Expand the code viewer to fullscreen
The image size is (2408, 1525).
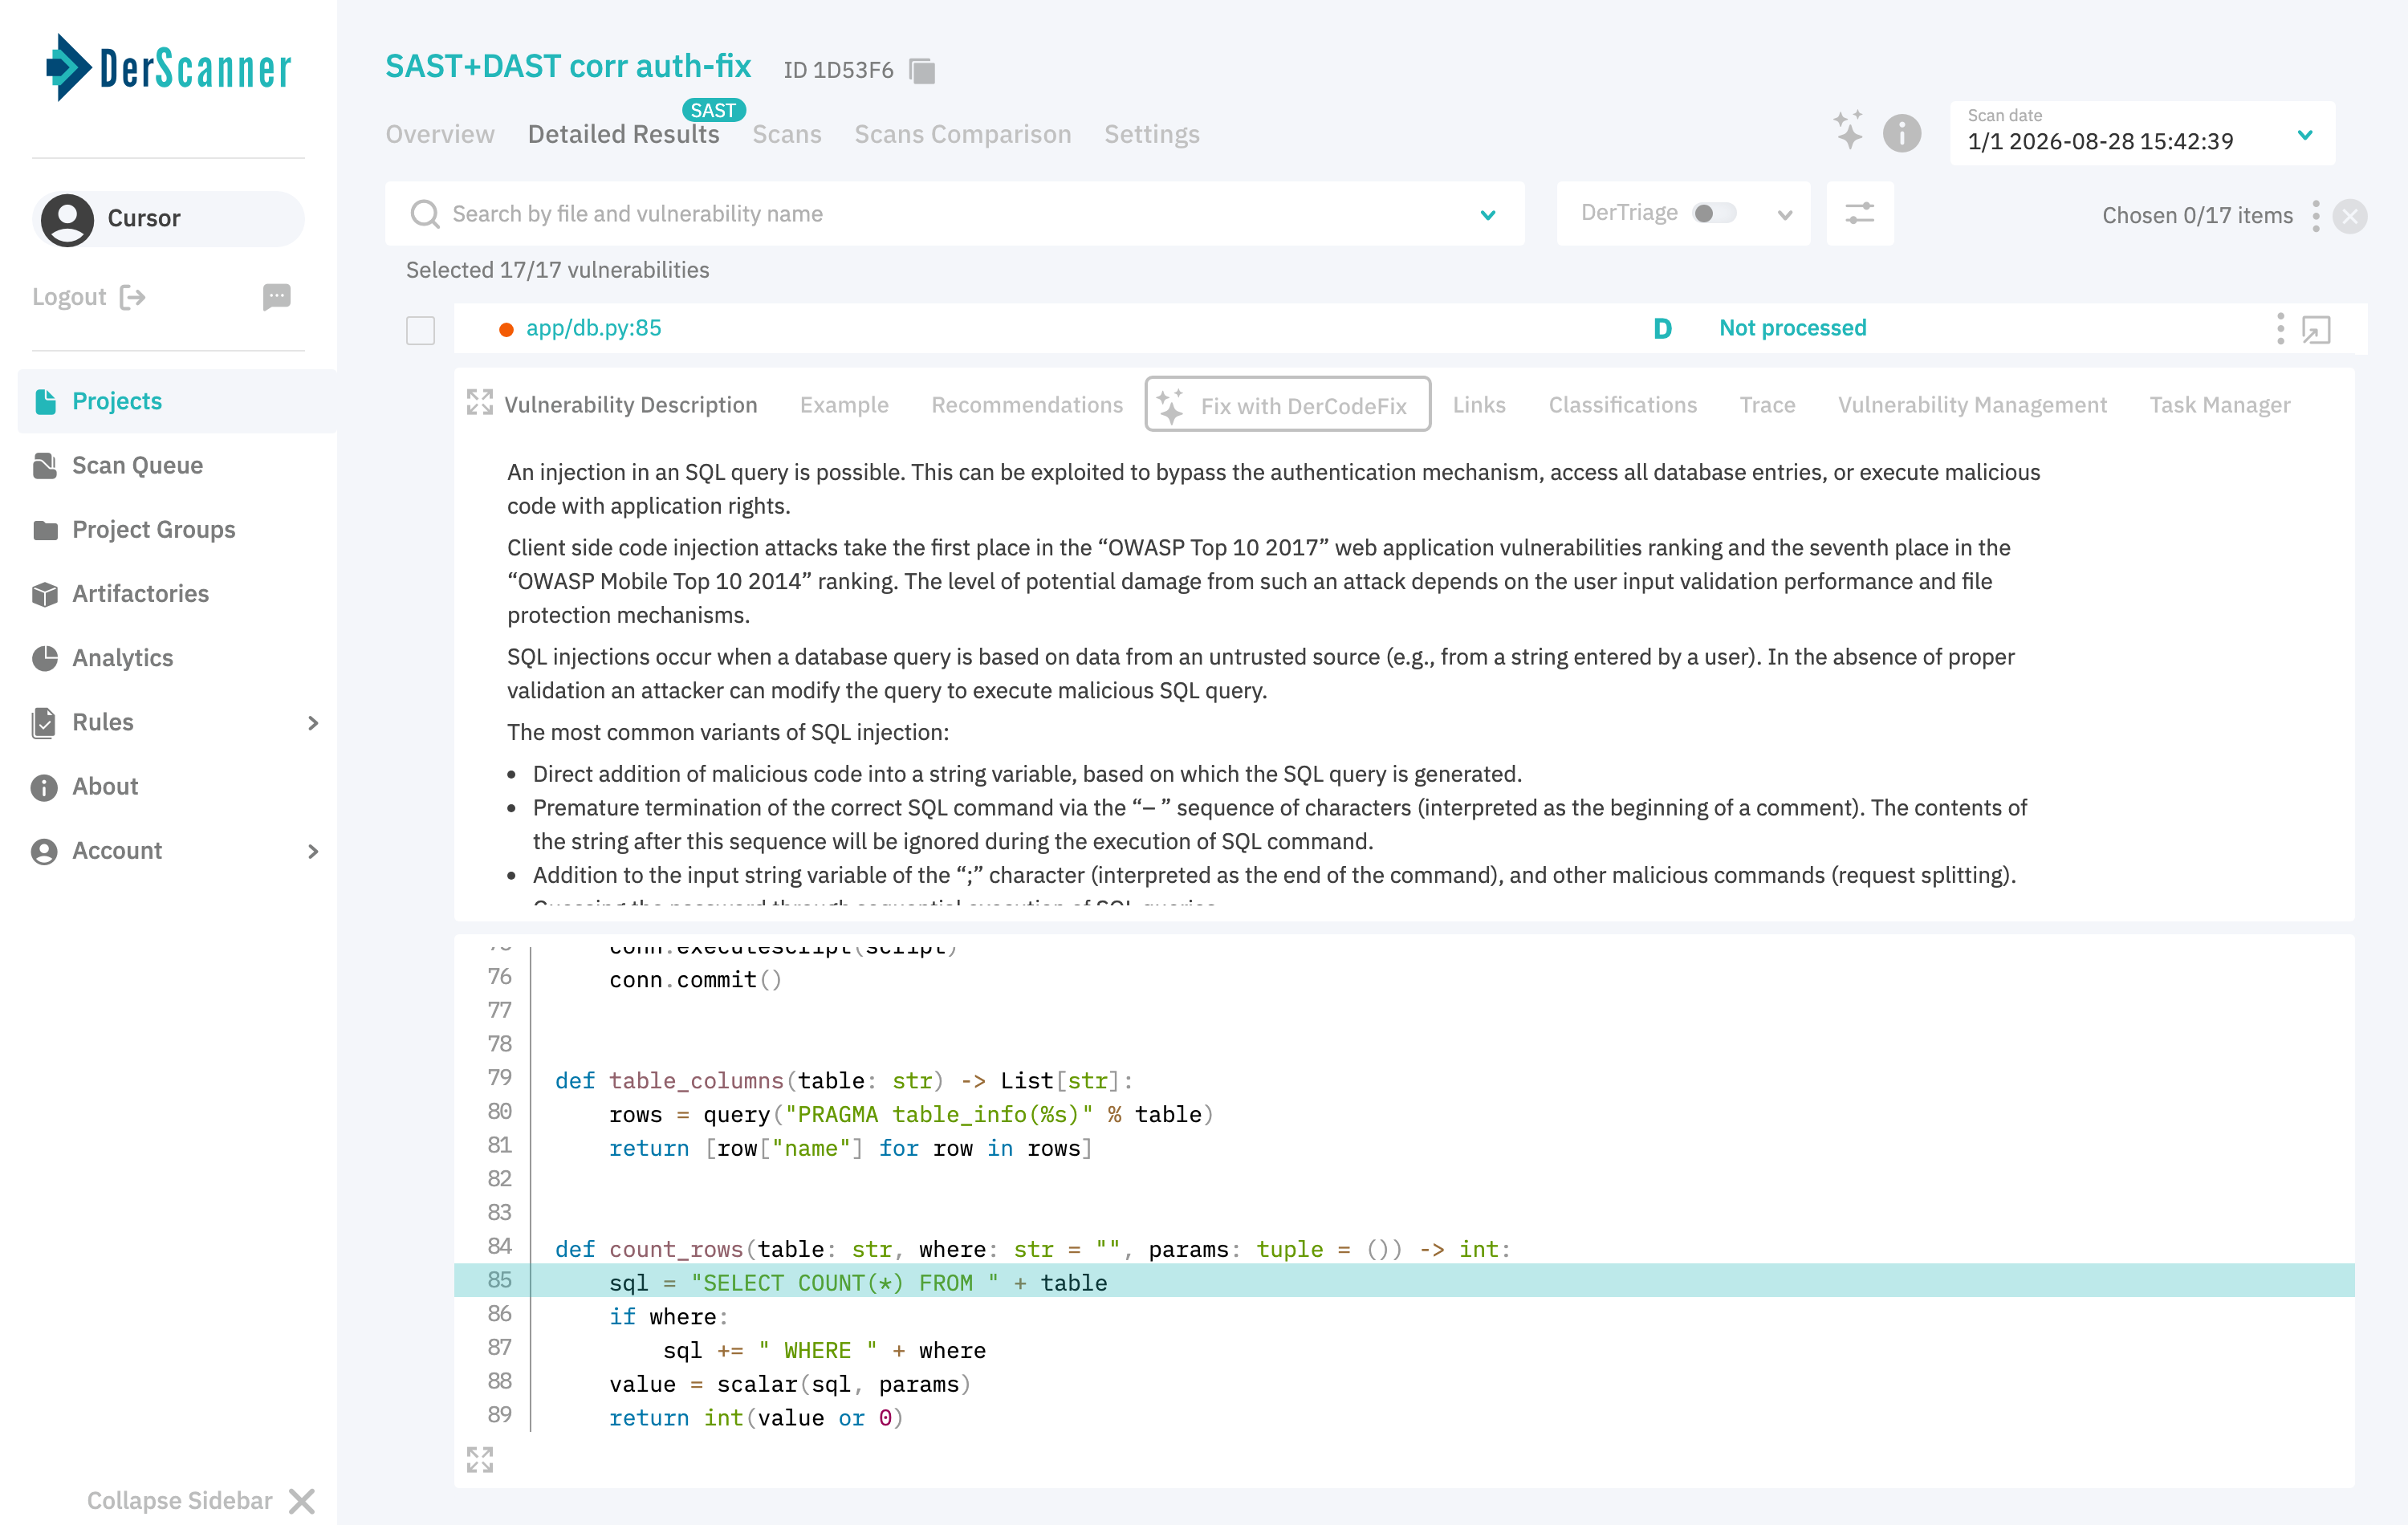[x=479, y=1460]
